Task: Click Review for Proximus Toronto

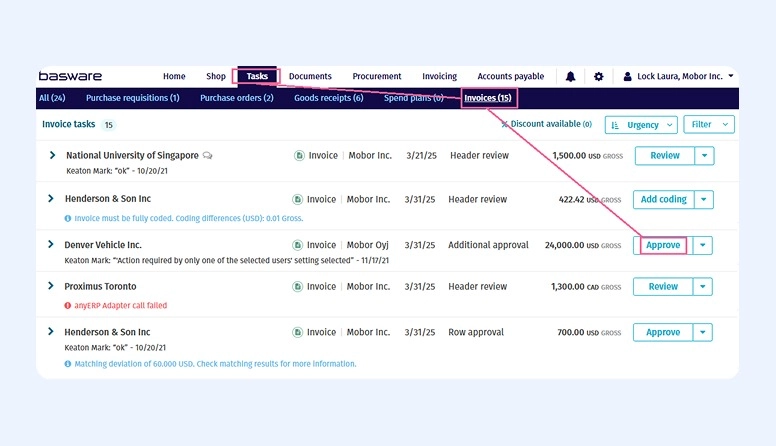Action: click(x=663, y=287)
